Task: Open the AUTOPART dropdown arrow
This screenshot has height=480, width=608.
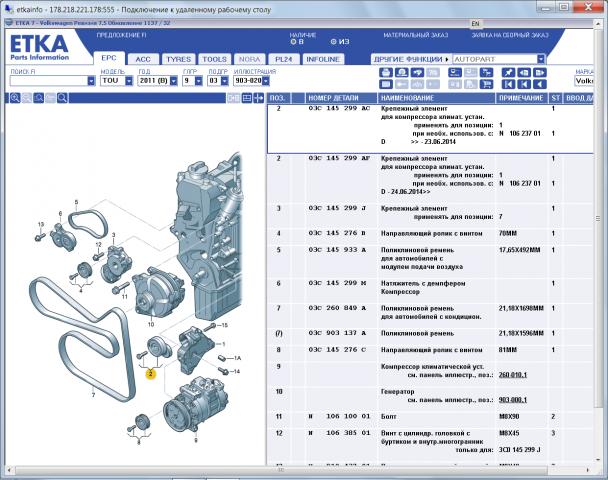Action: tap(541, 59)
